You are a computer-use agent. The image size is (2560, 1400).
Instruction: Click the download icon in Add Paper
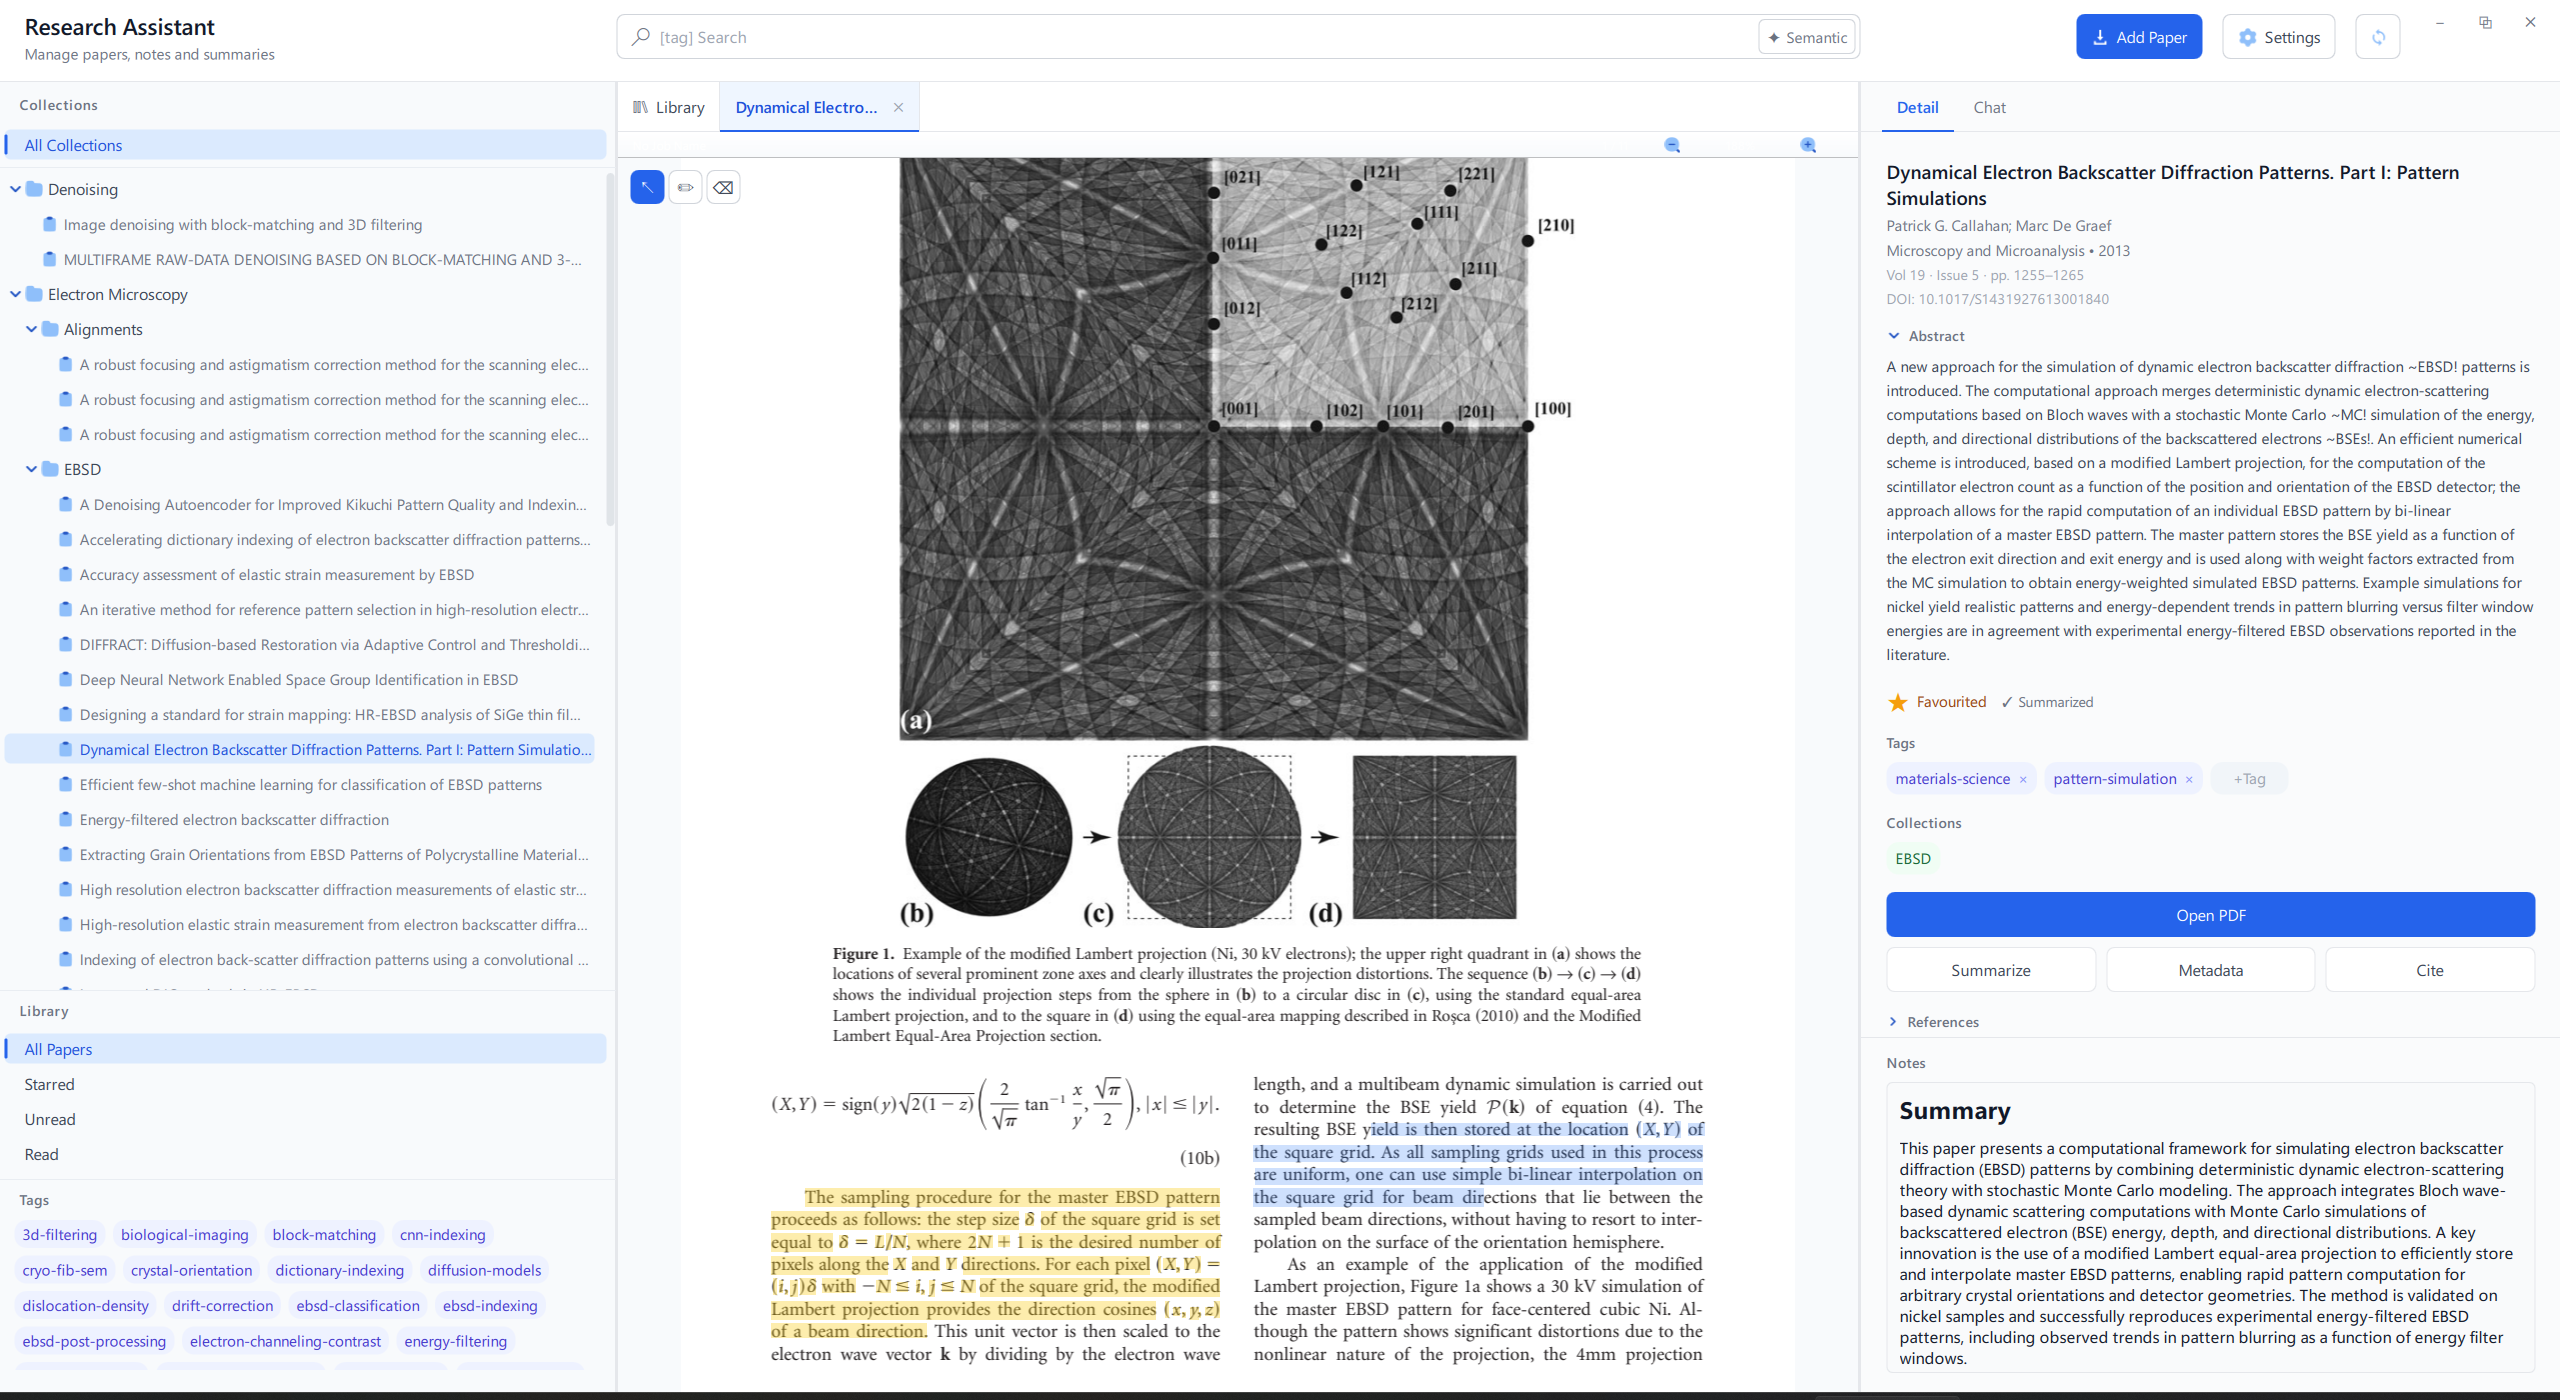click(2100, 37)
